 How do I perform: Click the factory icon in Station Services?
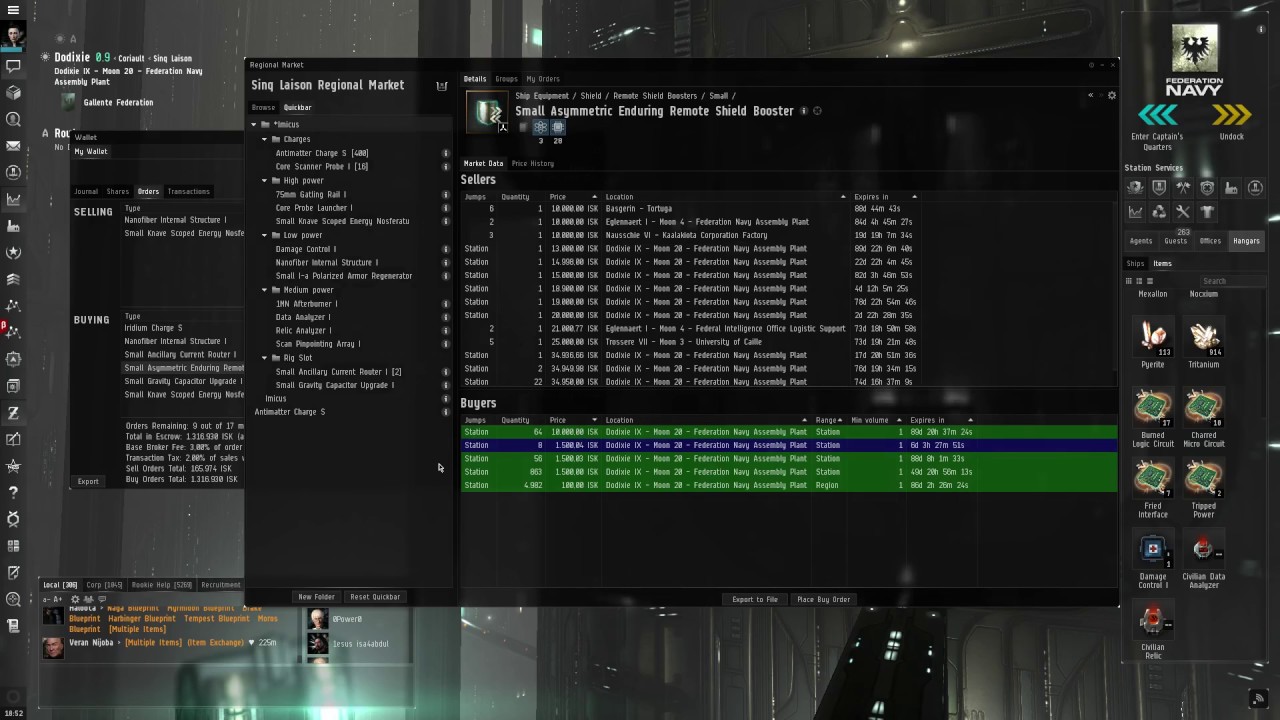(x=1231, y=188)
